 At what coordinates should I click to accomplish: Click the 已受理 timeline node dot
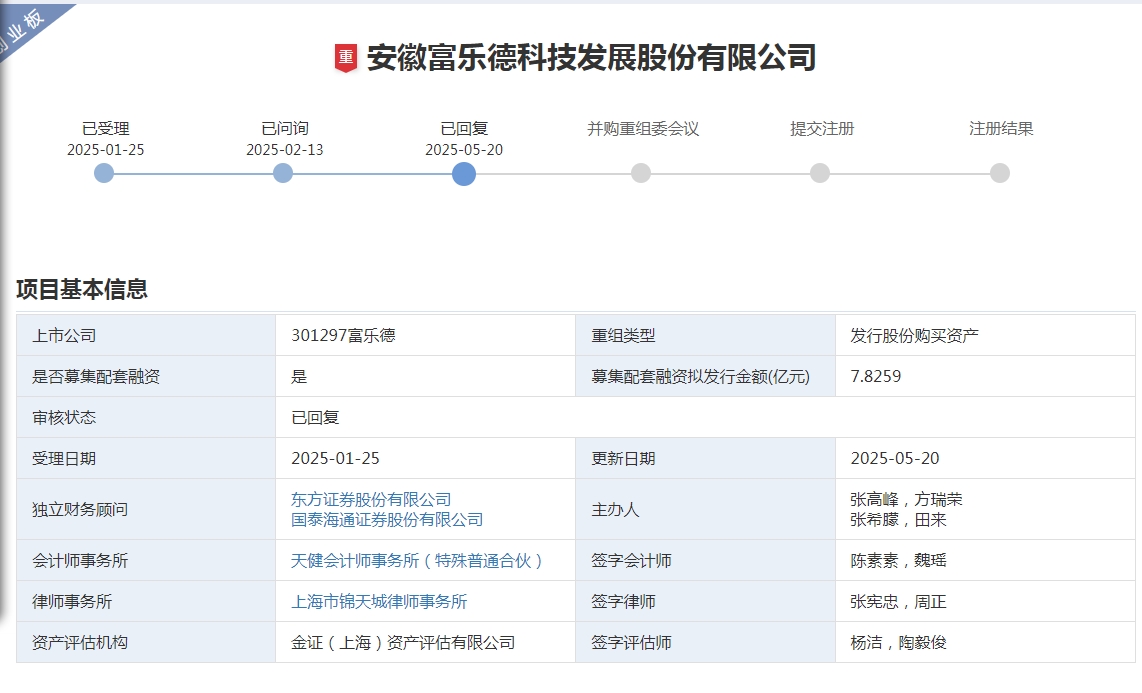click(x=104, y=173)
